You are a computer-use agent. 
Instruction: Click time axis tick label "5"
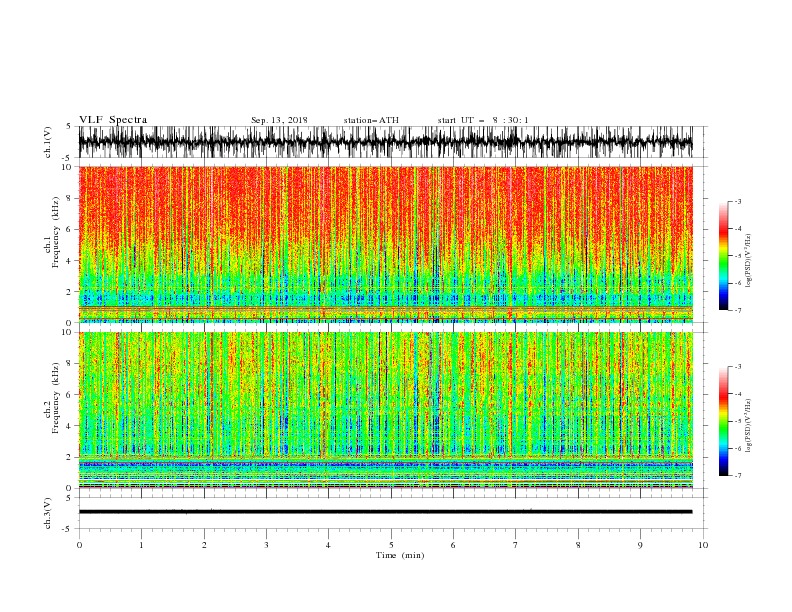tap(391, 545)
